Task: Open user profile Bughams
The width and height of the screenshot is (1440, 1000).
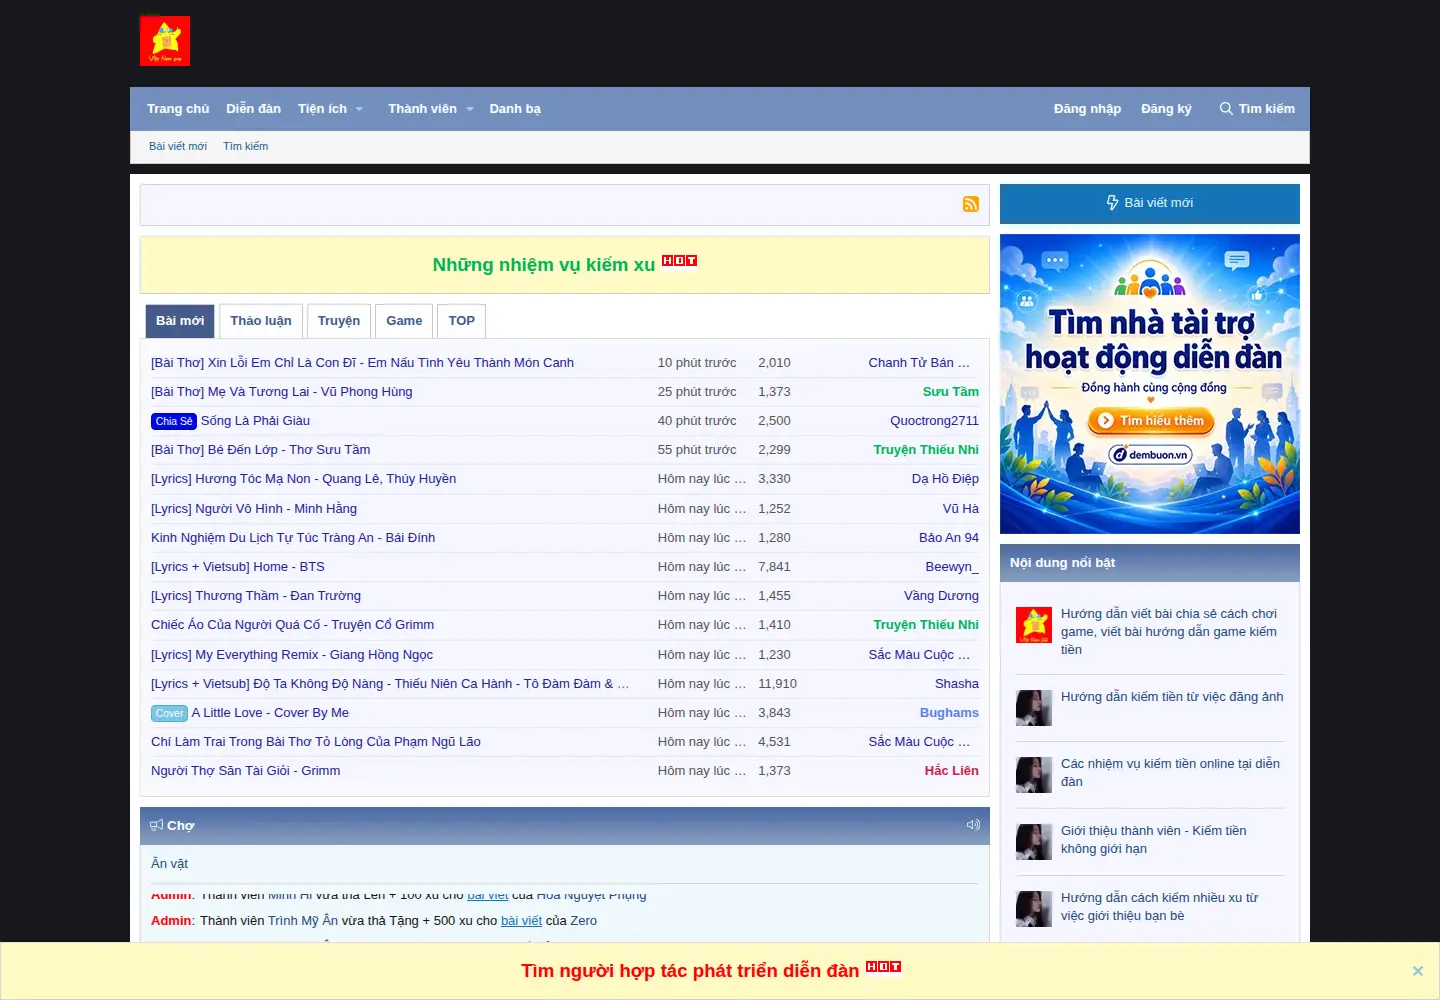Action: point(949,713)
